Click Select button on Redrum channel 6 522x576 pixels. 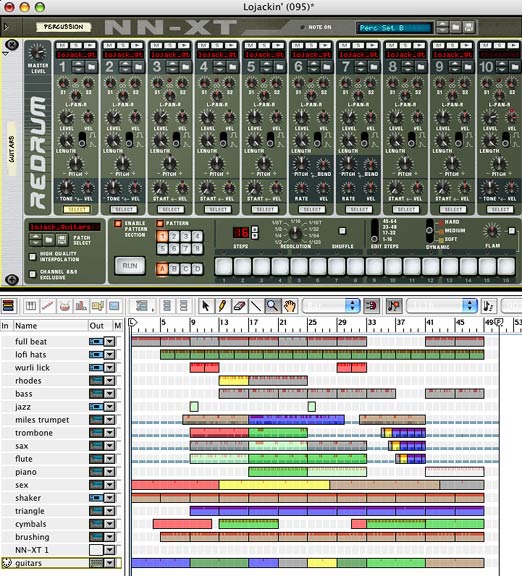[312, 209]
